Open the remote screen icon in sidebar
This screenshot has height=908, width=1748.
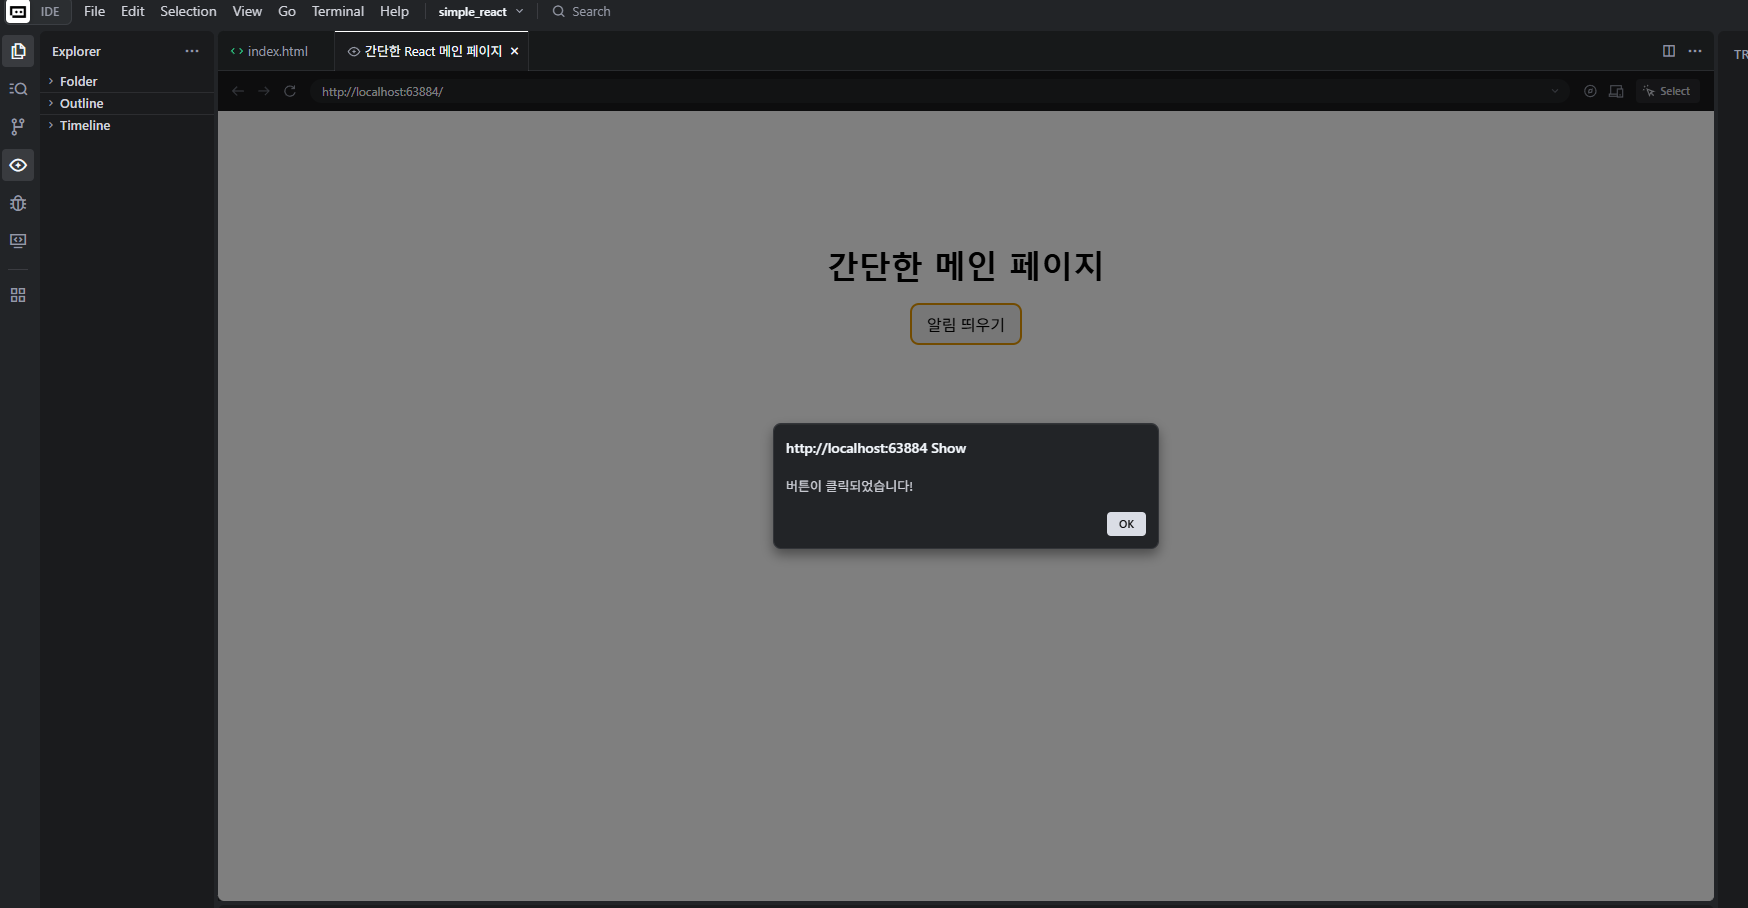pyautogui.click(x=18, y=241)
